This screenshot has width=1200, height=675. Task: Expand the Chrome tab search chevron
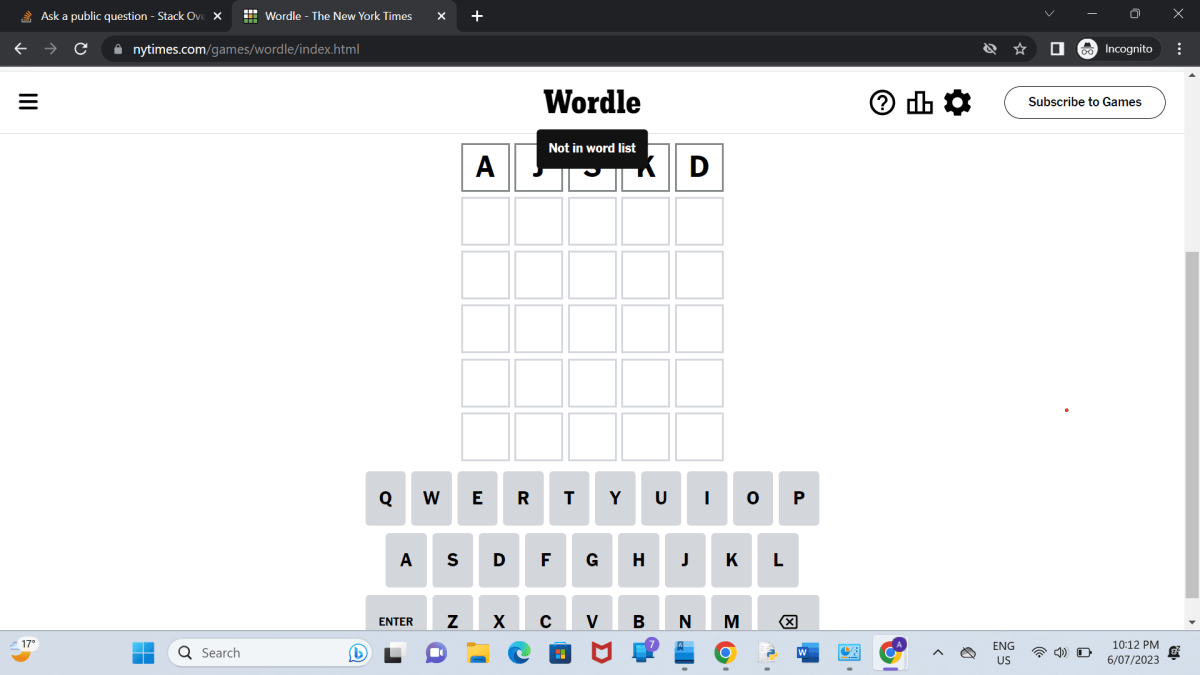tap(1048, 16)
